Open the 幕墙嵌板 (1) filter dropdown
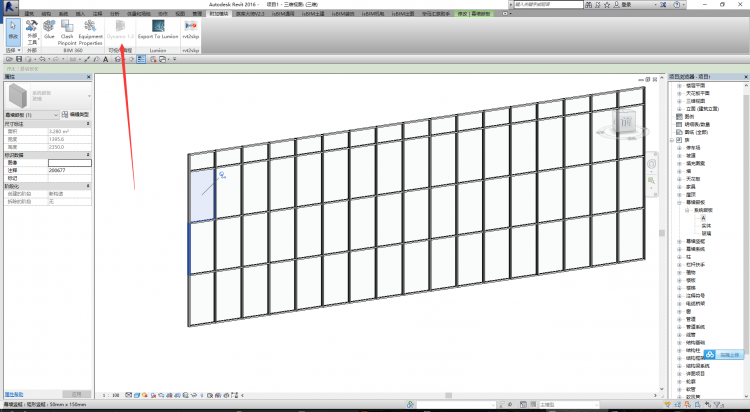Viewport: 750px width, 412px height. [x=32, y=115]
